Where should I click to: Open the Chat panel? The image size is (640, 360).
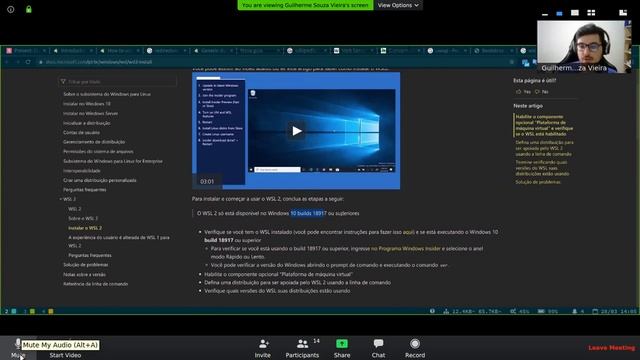(x=378, y=348)
